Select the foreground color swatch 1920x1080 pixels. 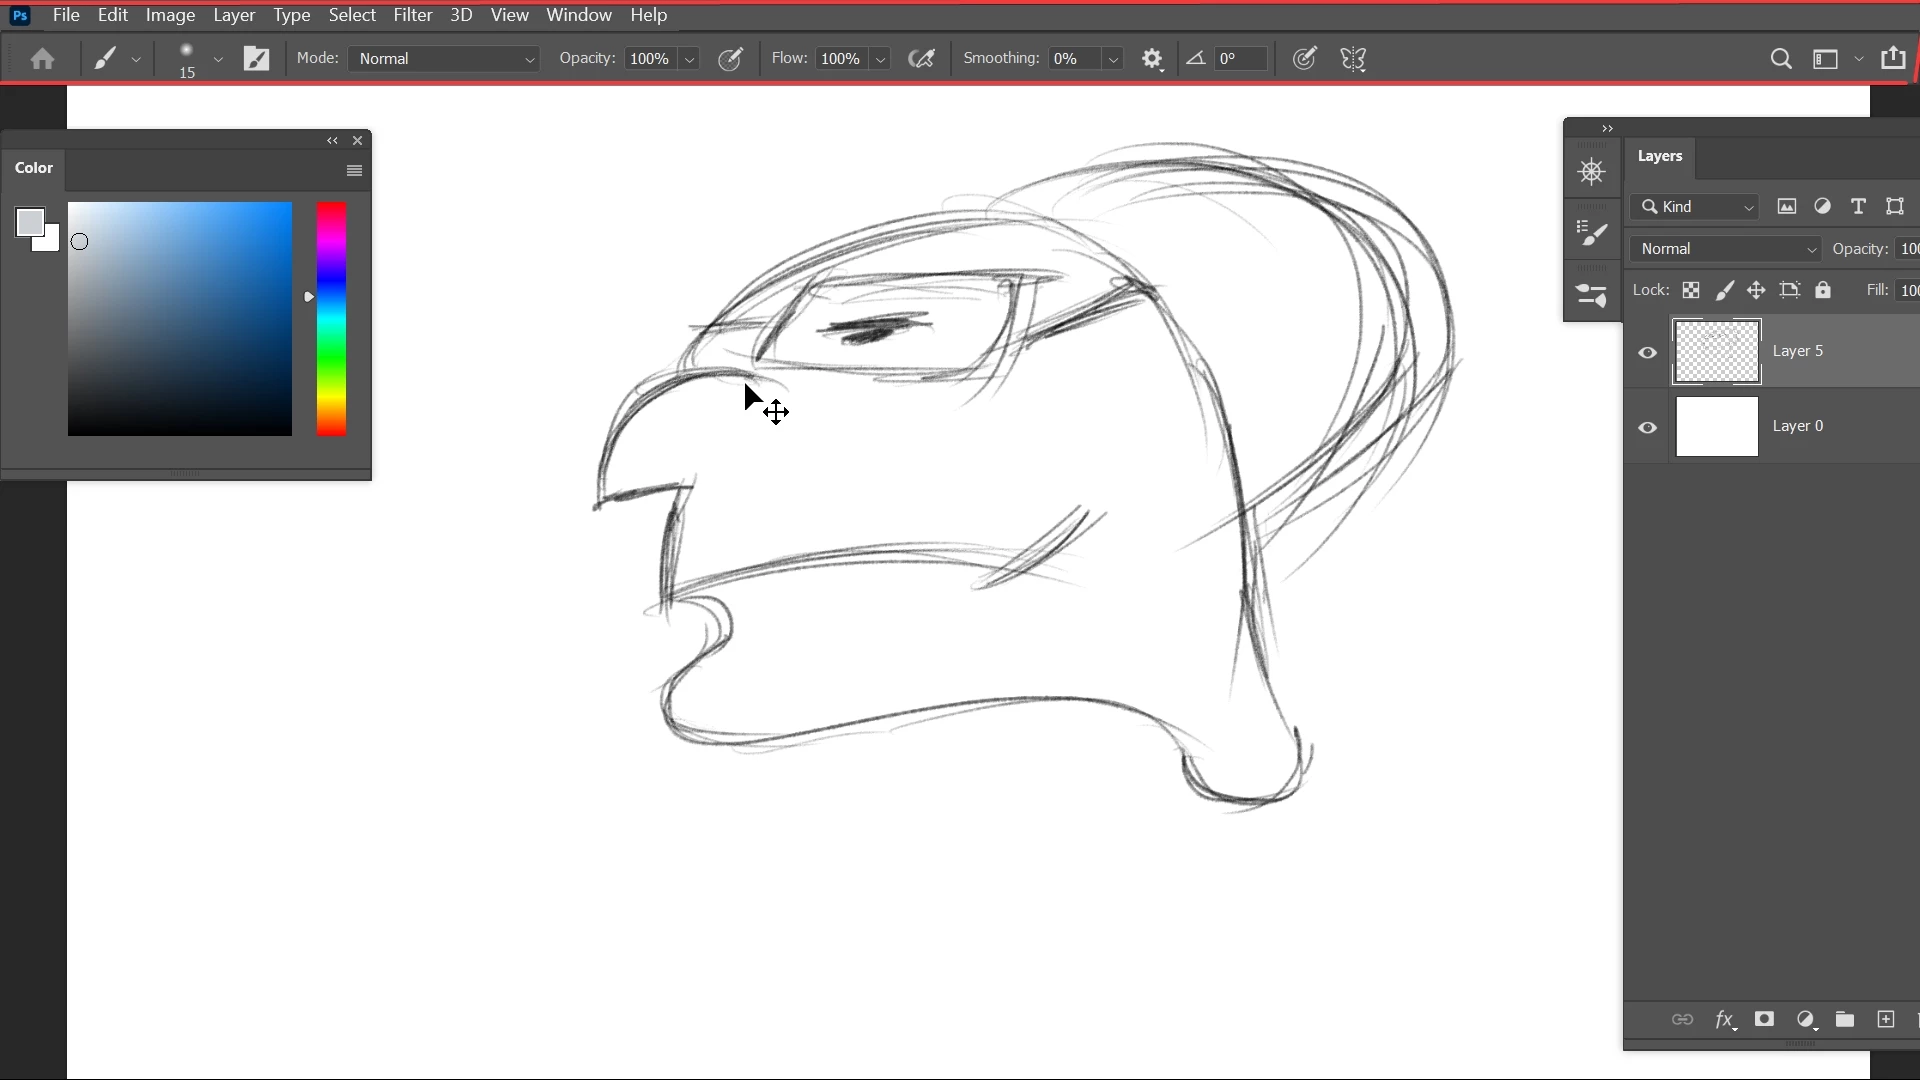tap(29, 221)
